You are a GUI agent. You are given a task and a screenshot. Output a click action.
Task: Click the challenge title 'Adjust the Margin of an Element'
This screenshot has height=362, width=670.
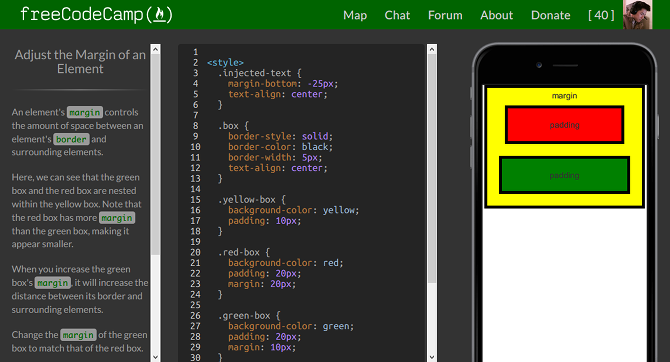(x=80, y=62)
